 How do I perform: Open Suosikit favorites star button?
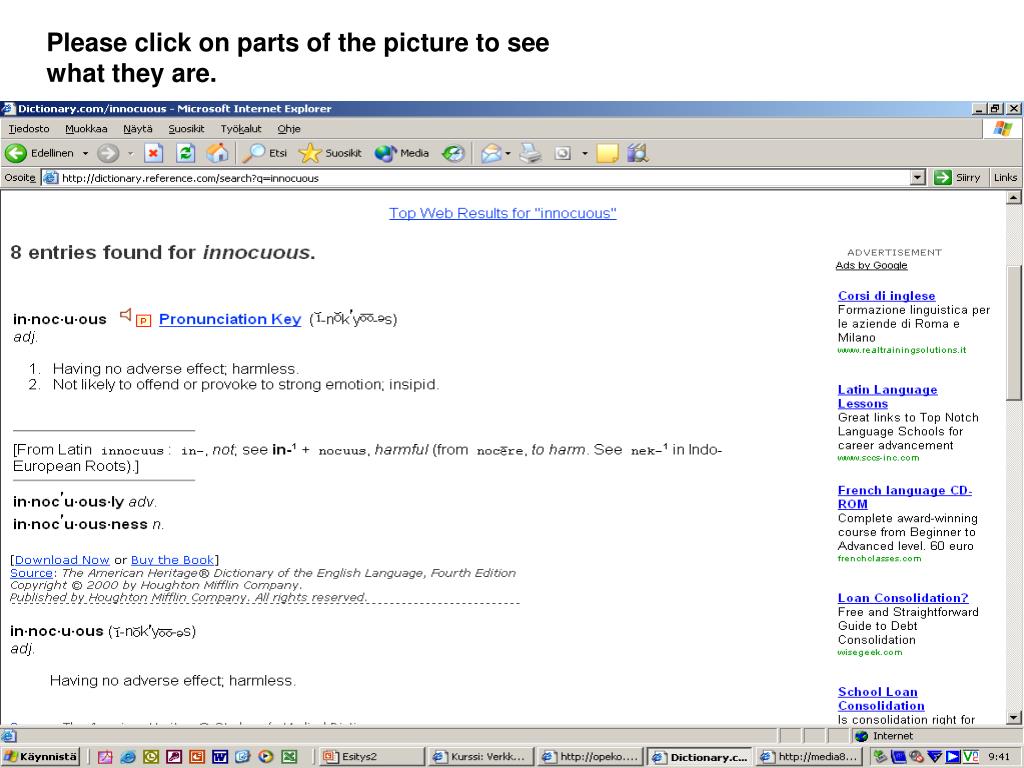(330, 153)
